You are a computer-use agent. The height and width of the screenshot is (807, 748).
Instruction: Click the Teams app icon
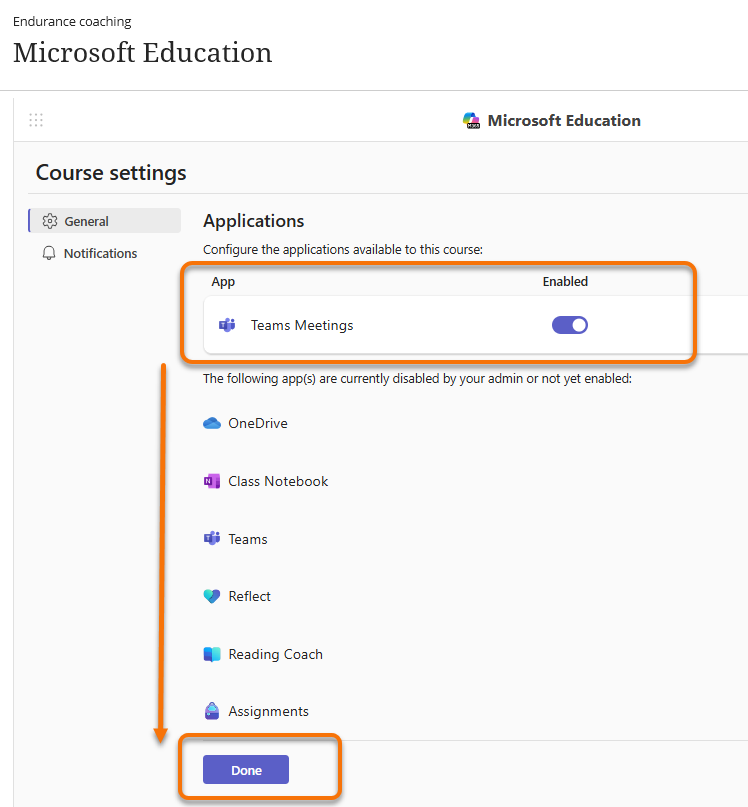pos(211,539)
